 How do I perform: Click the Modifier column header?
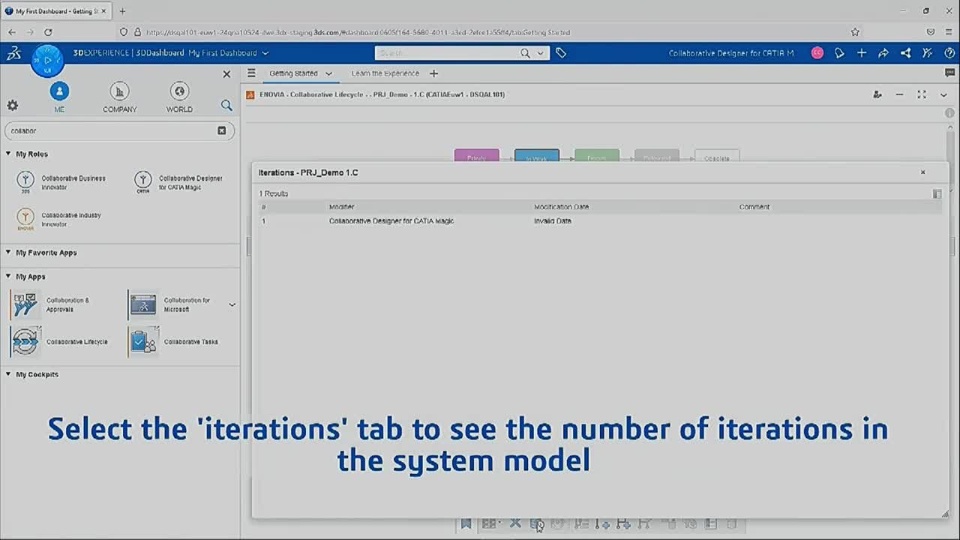coord(342,207)
